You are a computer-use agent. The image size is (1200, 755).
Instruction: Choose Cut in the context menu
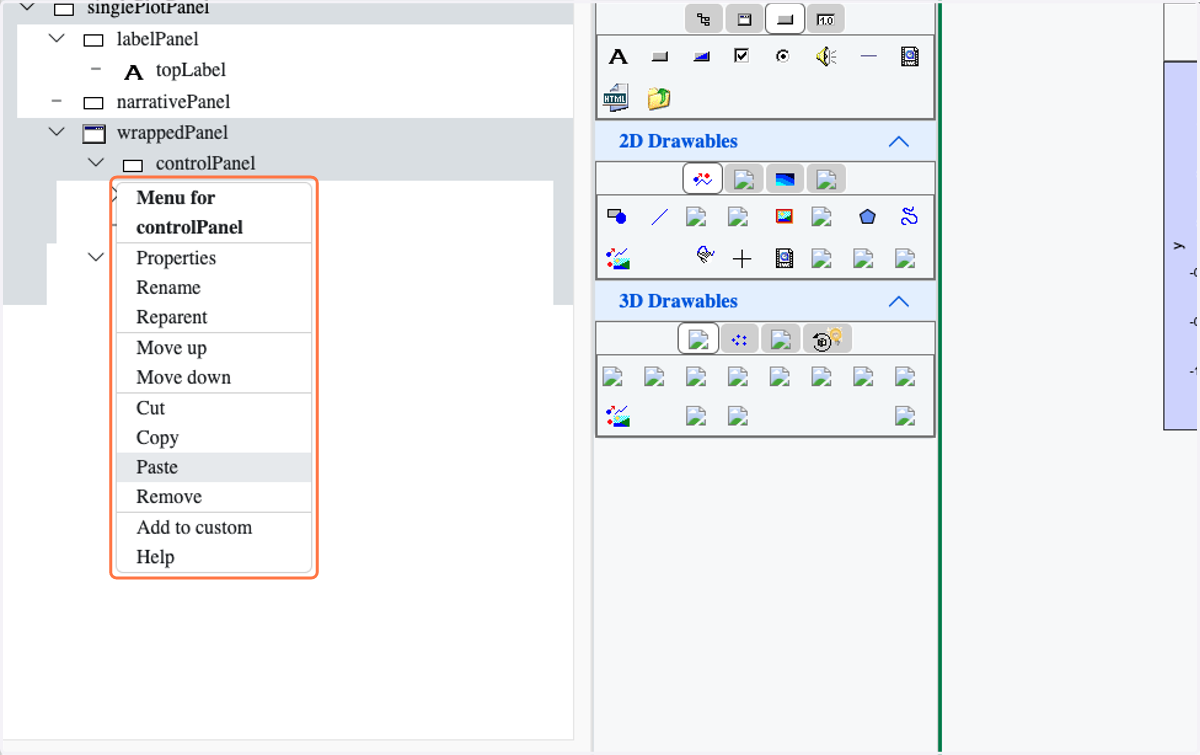tap(214, 408)
